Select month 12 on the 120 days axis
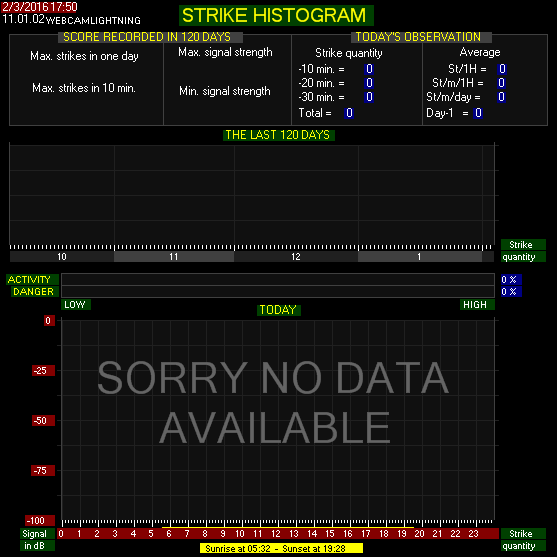 coord(296,257)
